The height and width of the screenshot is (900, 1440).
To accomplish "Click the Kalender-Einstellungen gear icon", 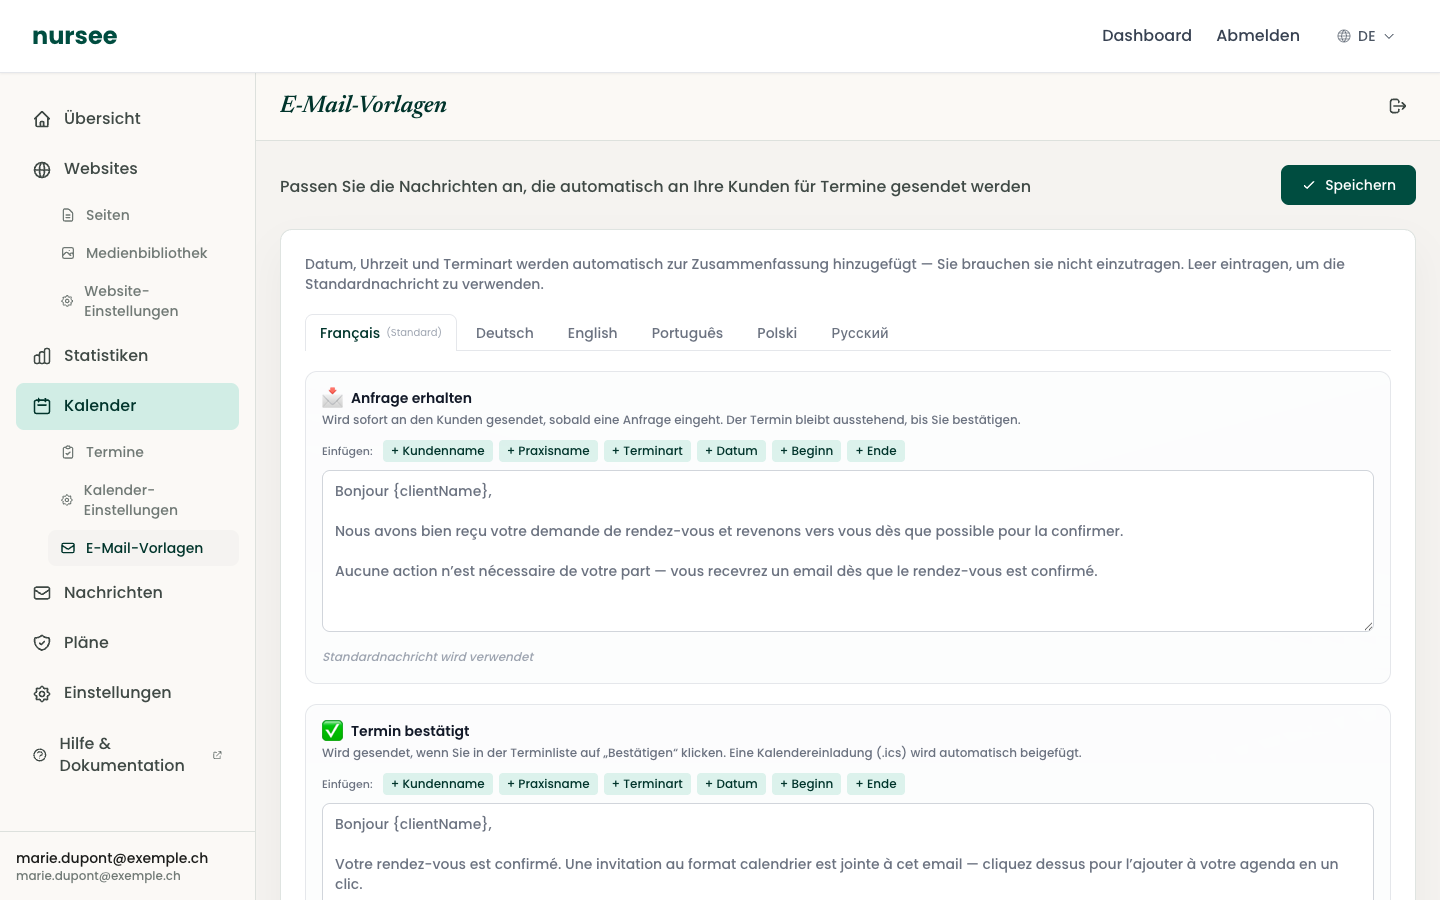I will pos(67,500).
